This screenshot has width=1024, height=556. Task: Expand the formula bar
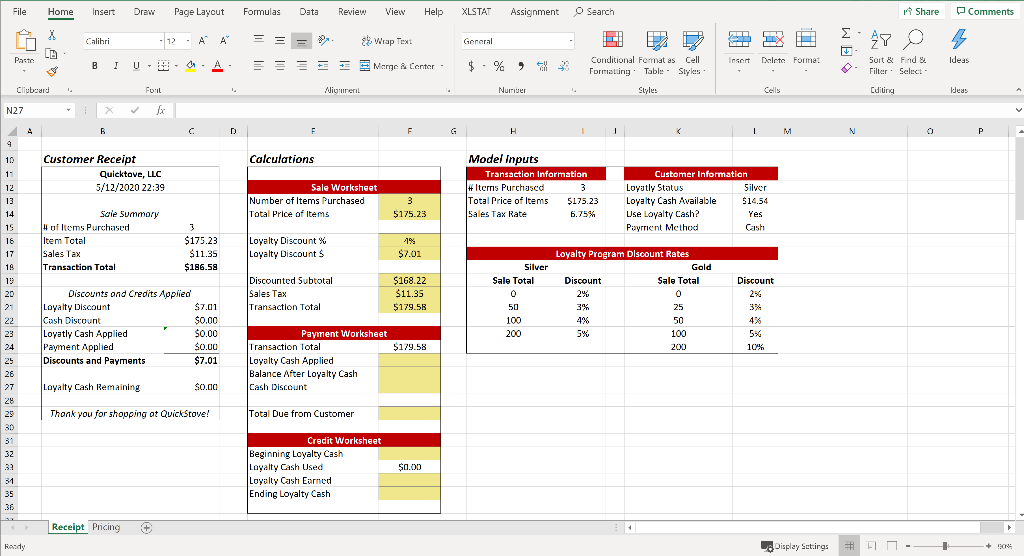1018,110
